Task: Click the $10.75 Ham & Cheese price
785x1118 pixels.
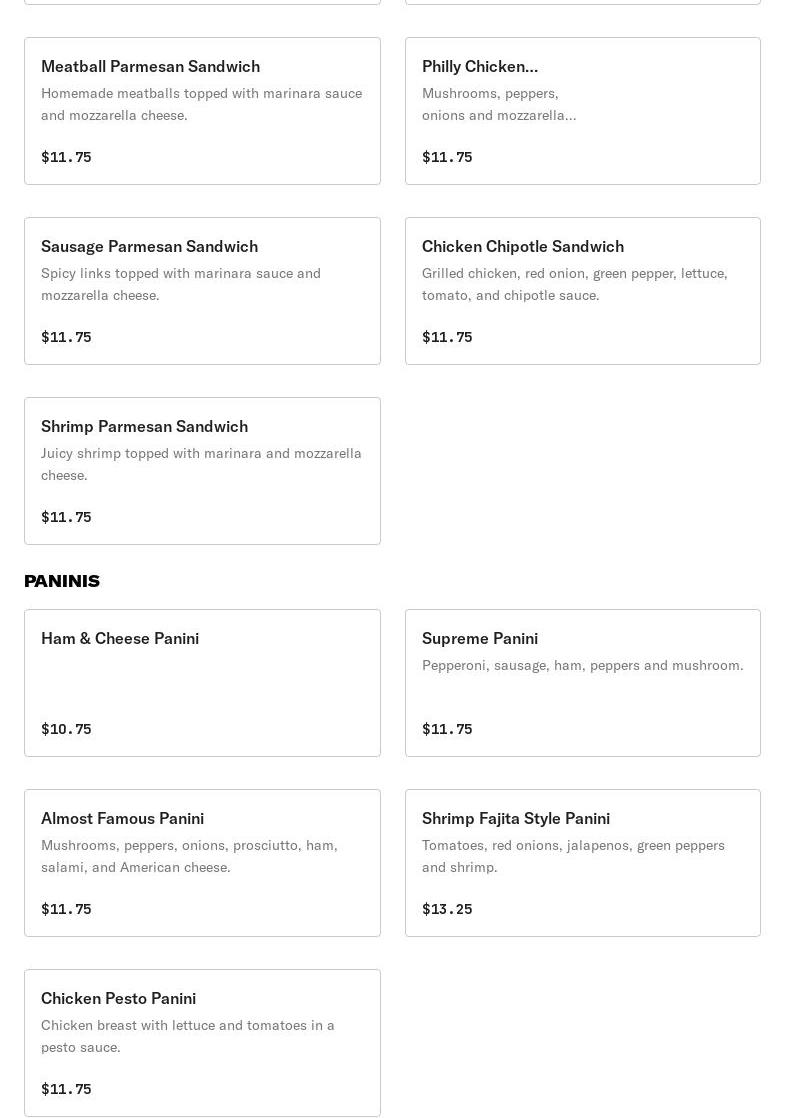Action: [66, 729]
